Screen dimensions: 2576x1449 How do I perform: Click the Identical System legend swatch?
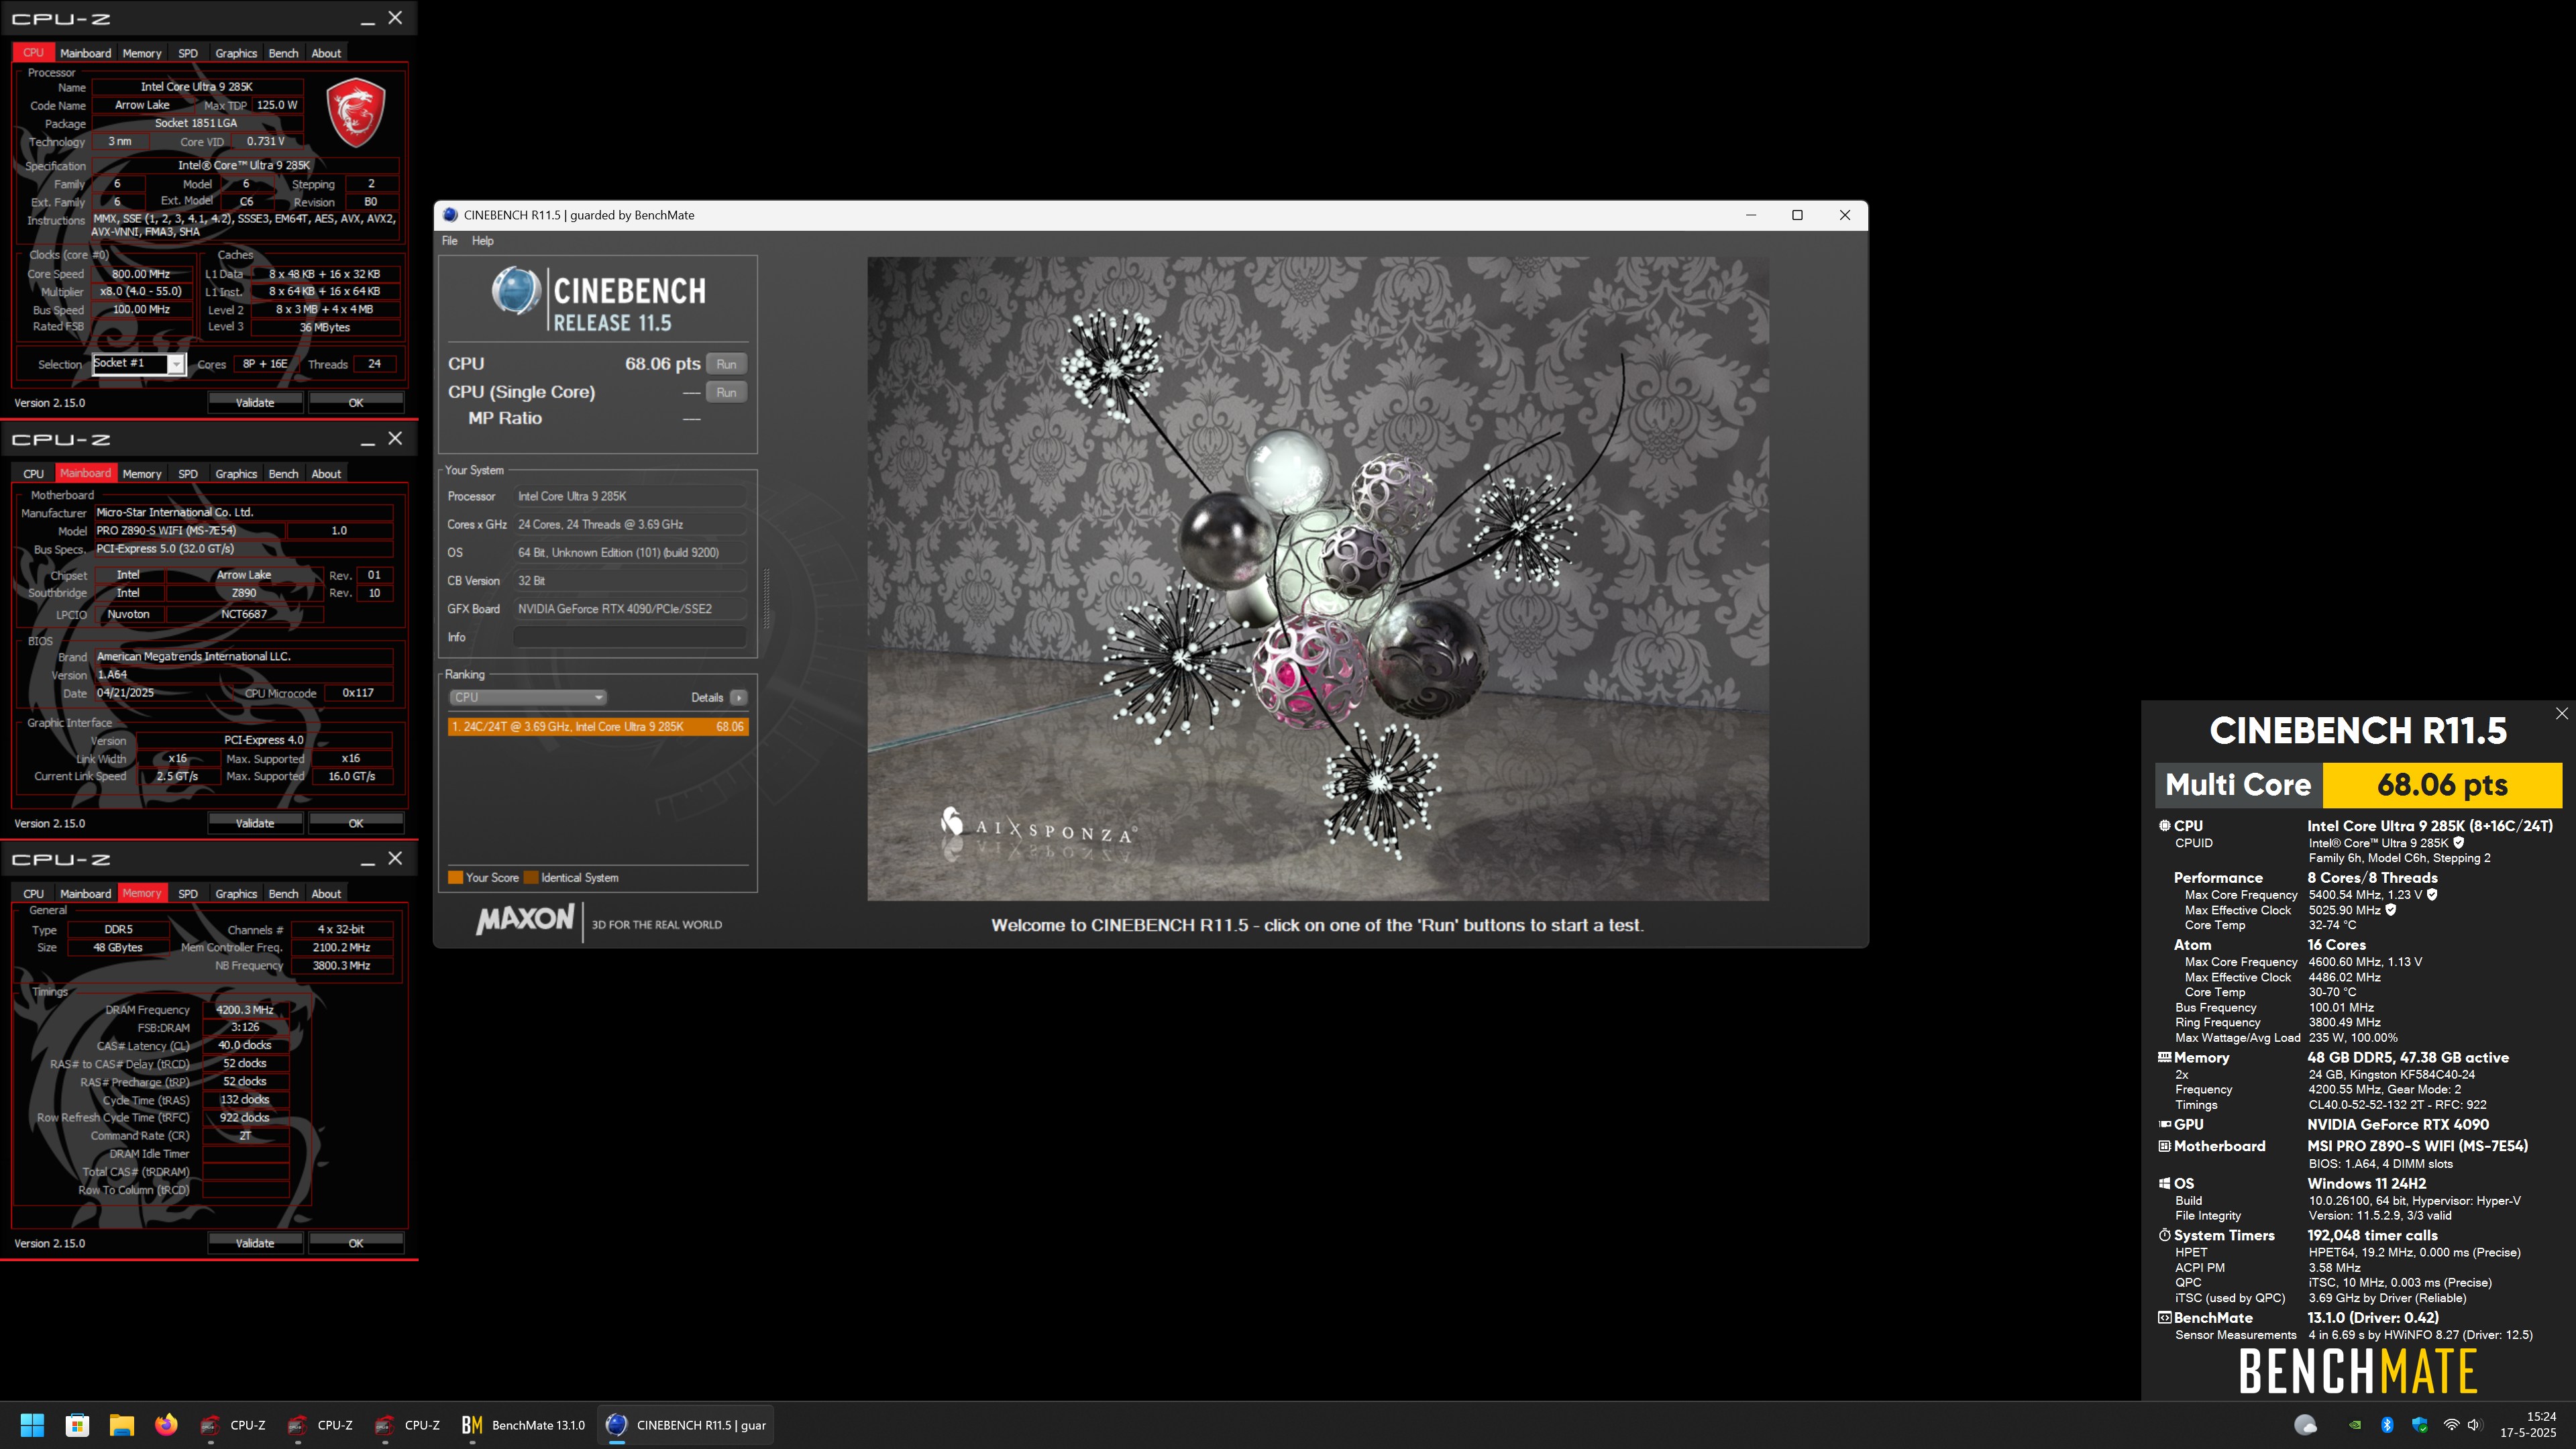[531, 878]
